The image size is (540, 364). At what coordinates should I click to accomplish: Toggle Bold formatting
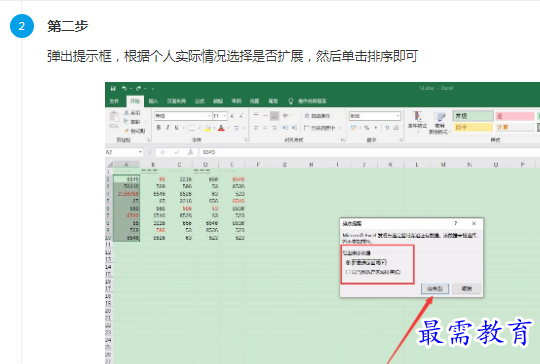coord(159,128)
